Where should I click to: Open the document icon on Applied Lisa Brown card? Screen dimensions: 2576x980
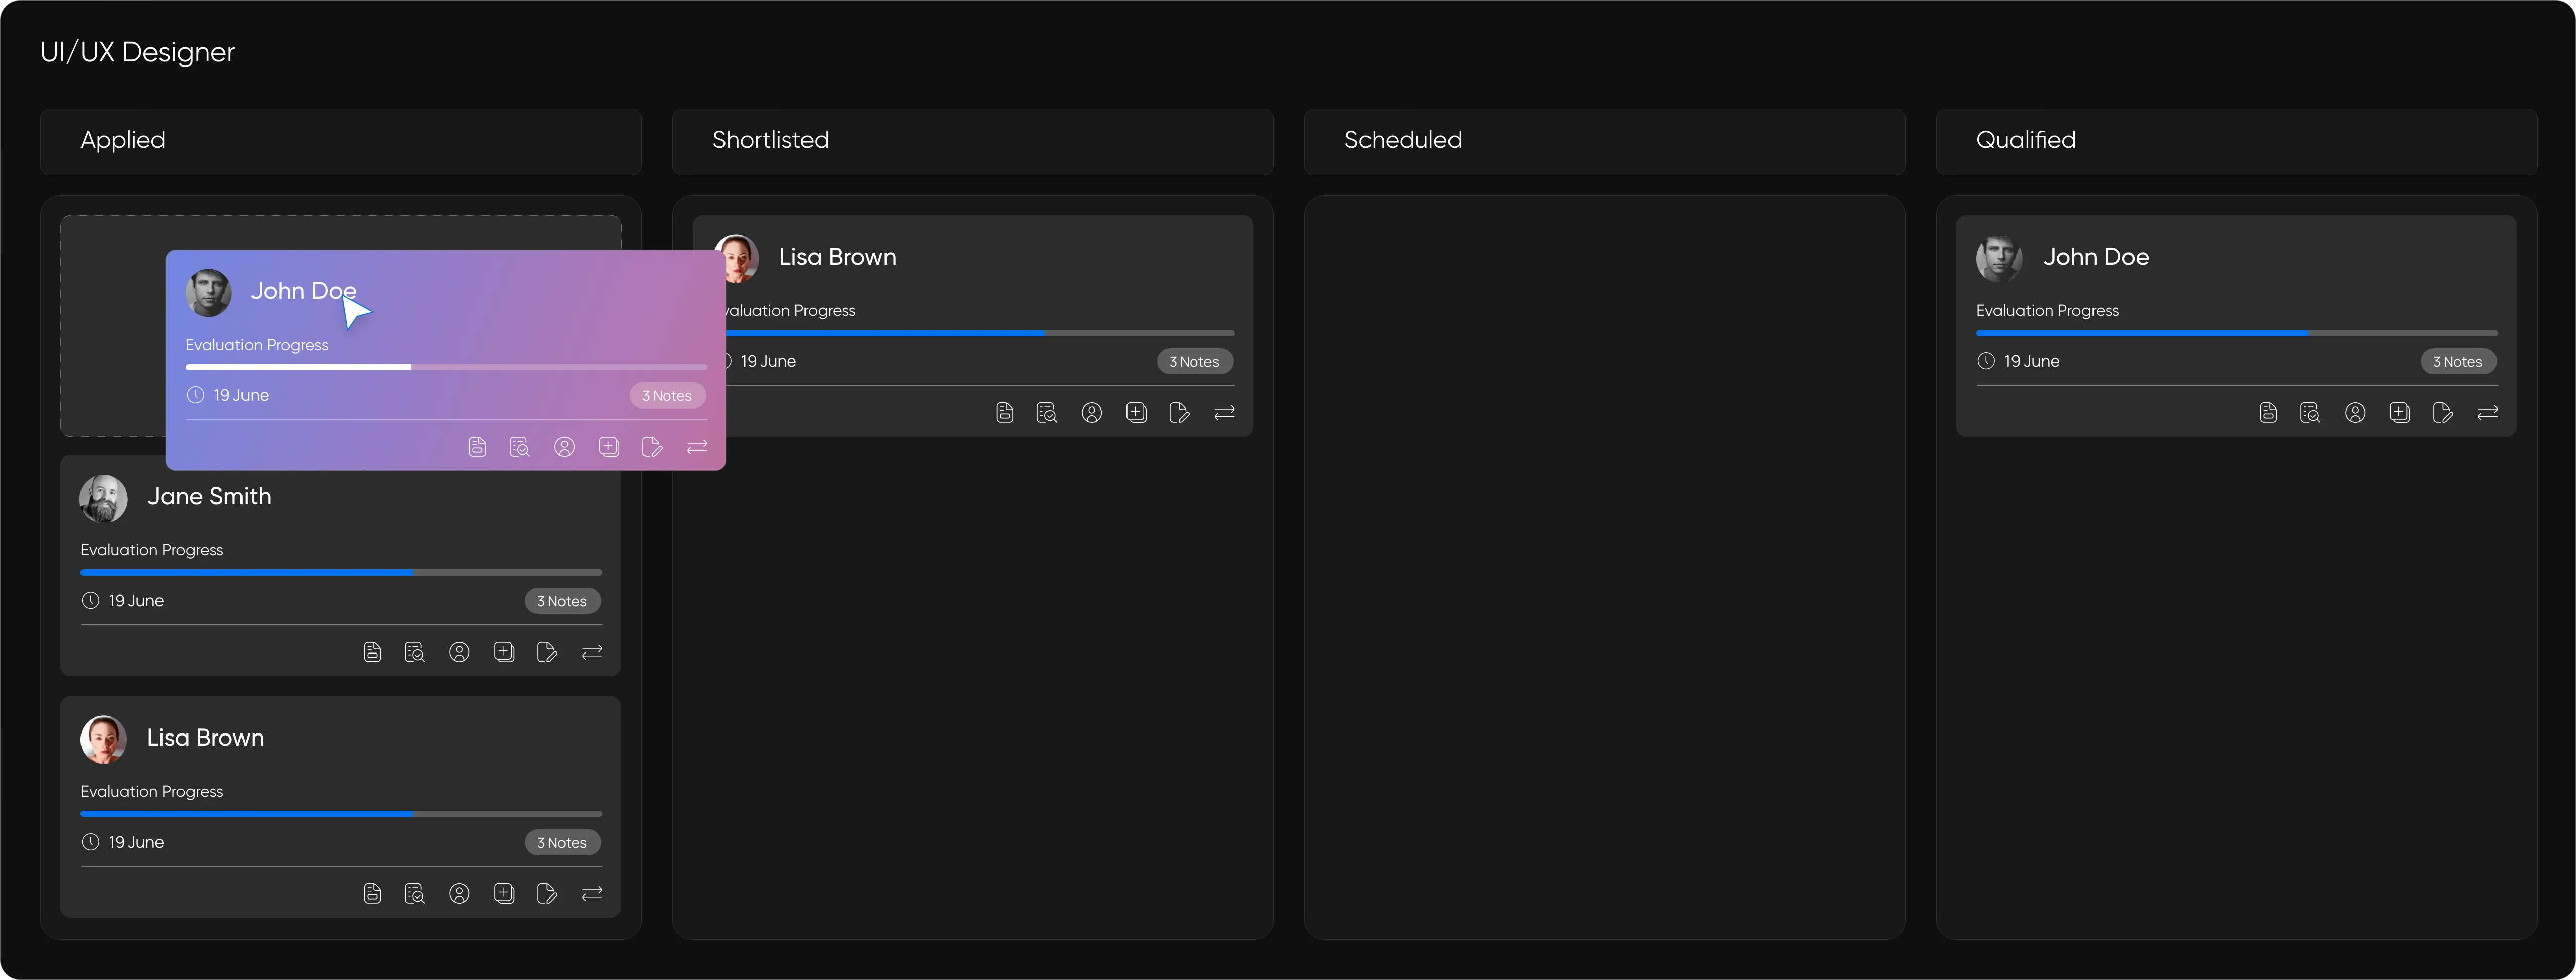coord(372,893)
